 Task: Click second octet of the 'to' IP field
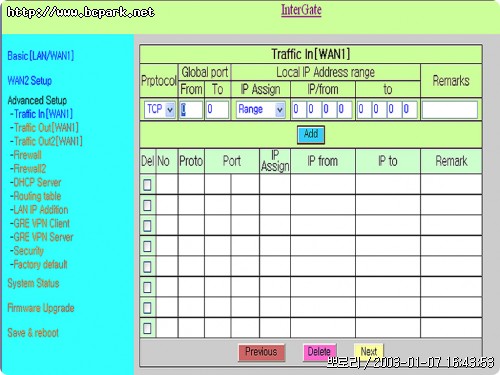coord(379,109)
